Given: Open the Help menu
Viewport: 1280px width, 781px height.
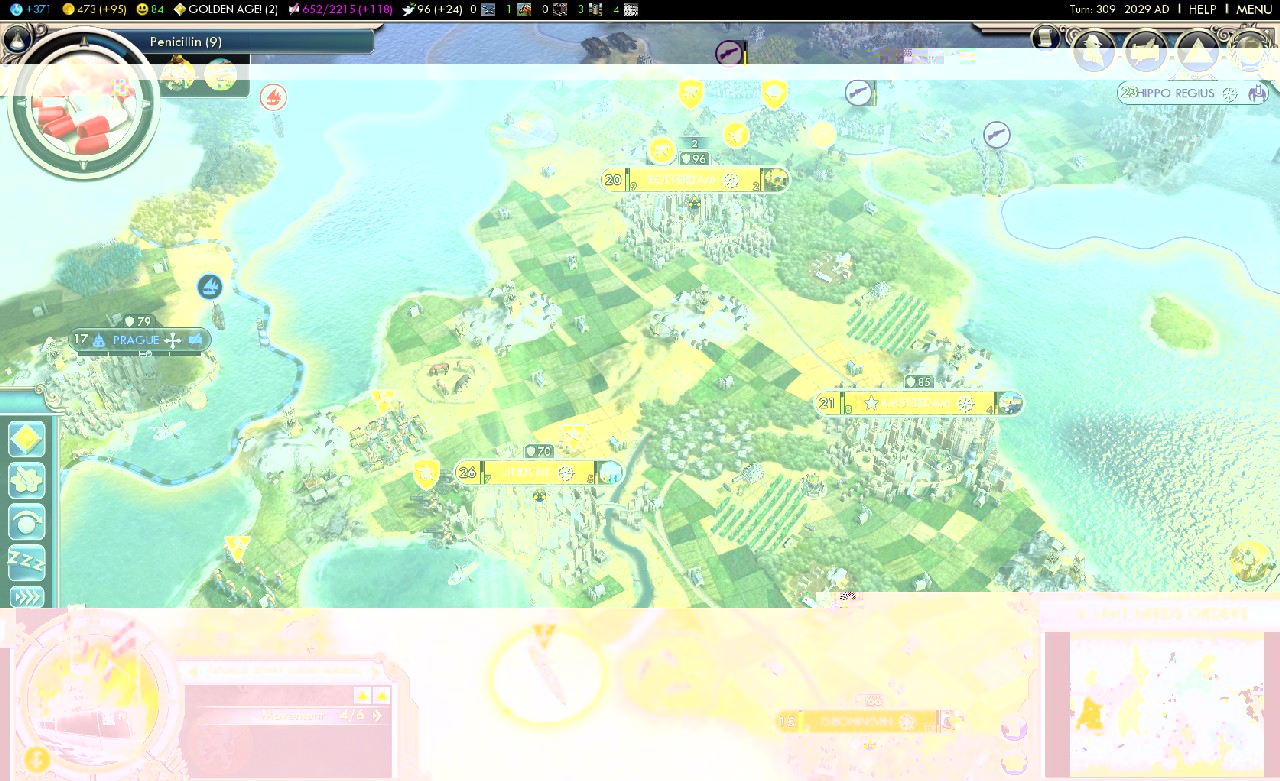Looking at the screenshot, I should (x=1202, y=9).
